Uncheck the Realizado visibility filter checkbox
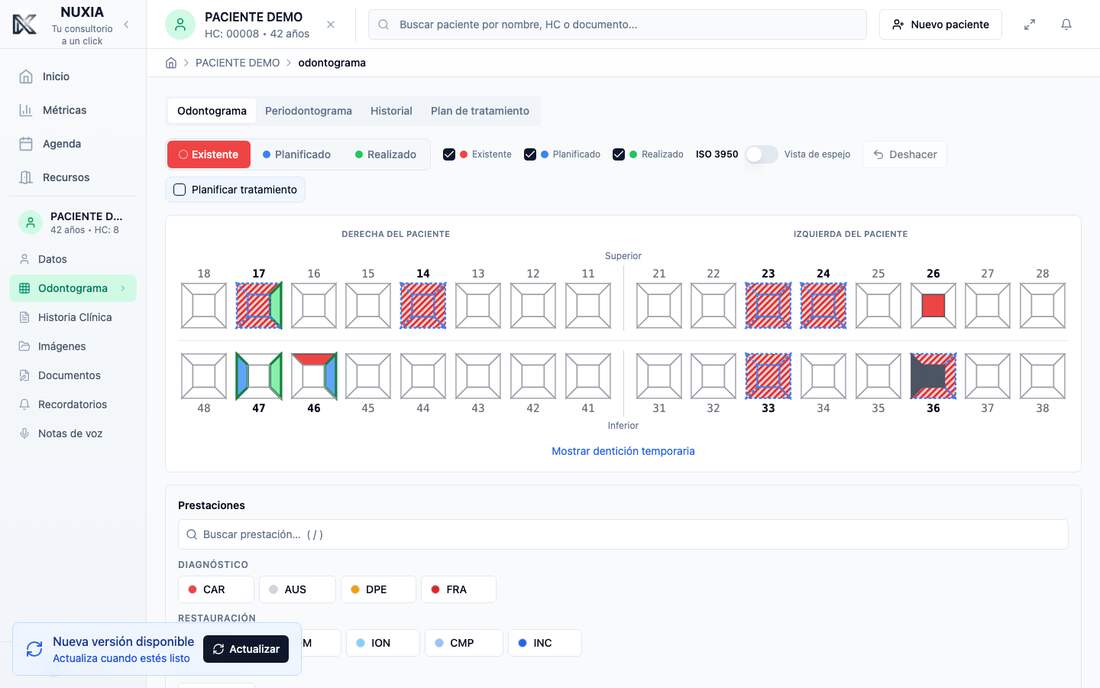Image resolution: width=1100 pixels, height=688 pixels. click(618, 154)
